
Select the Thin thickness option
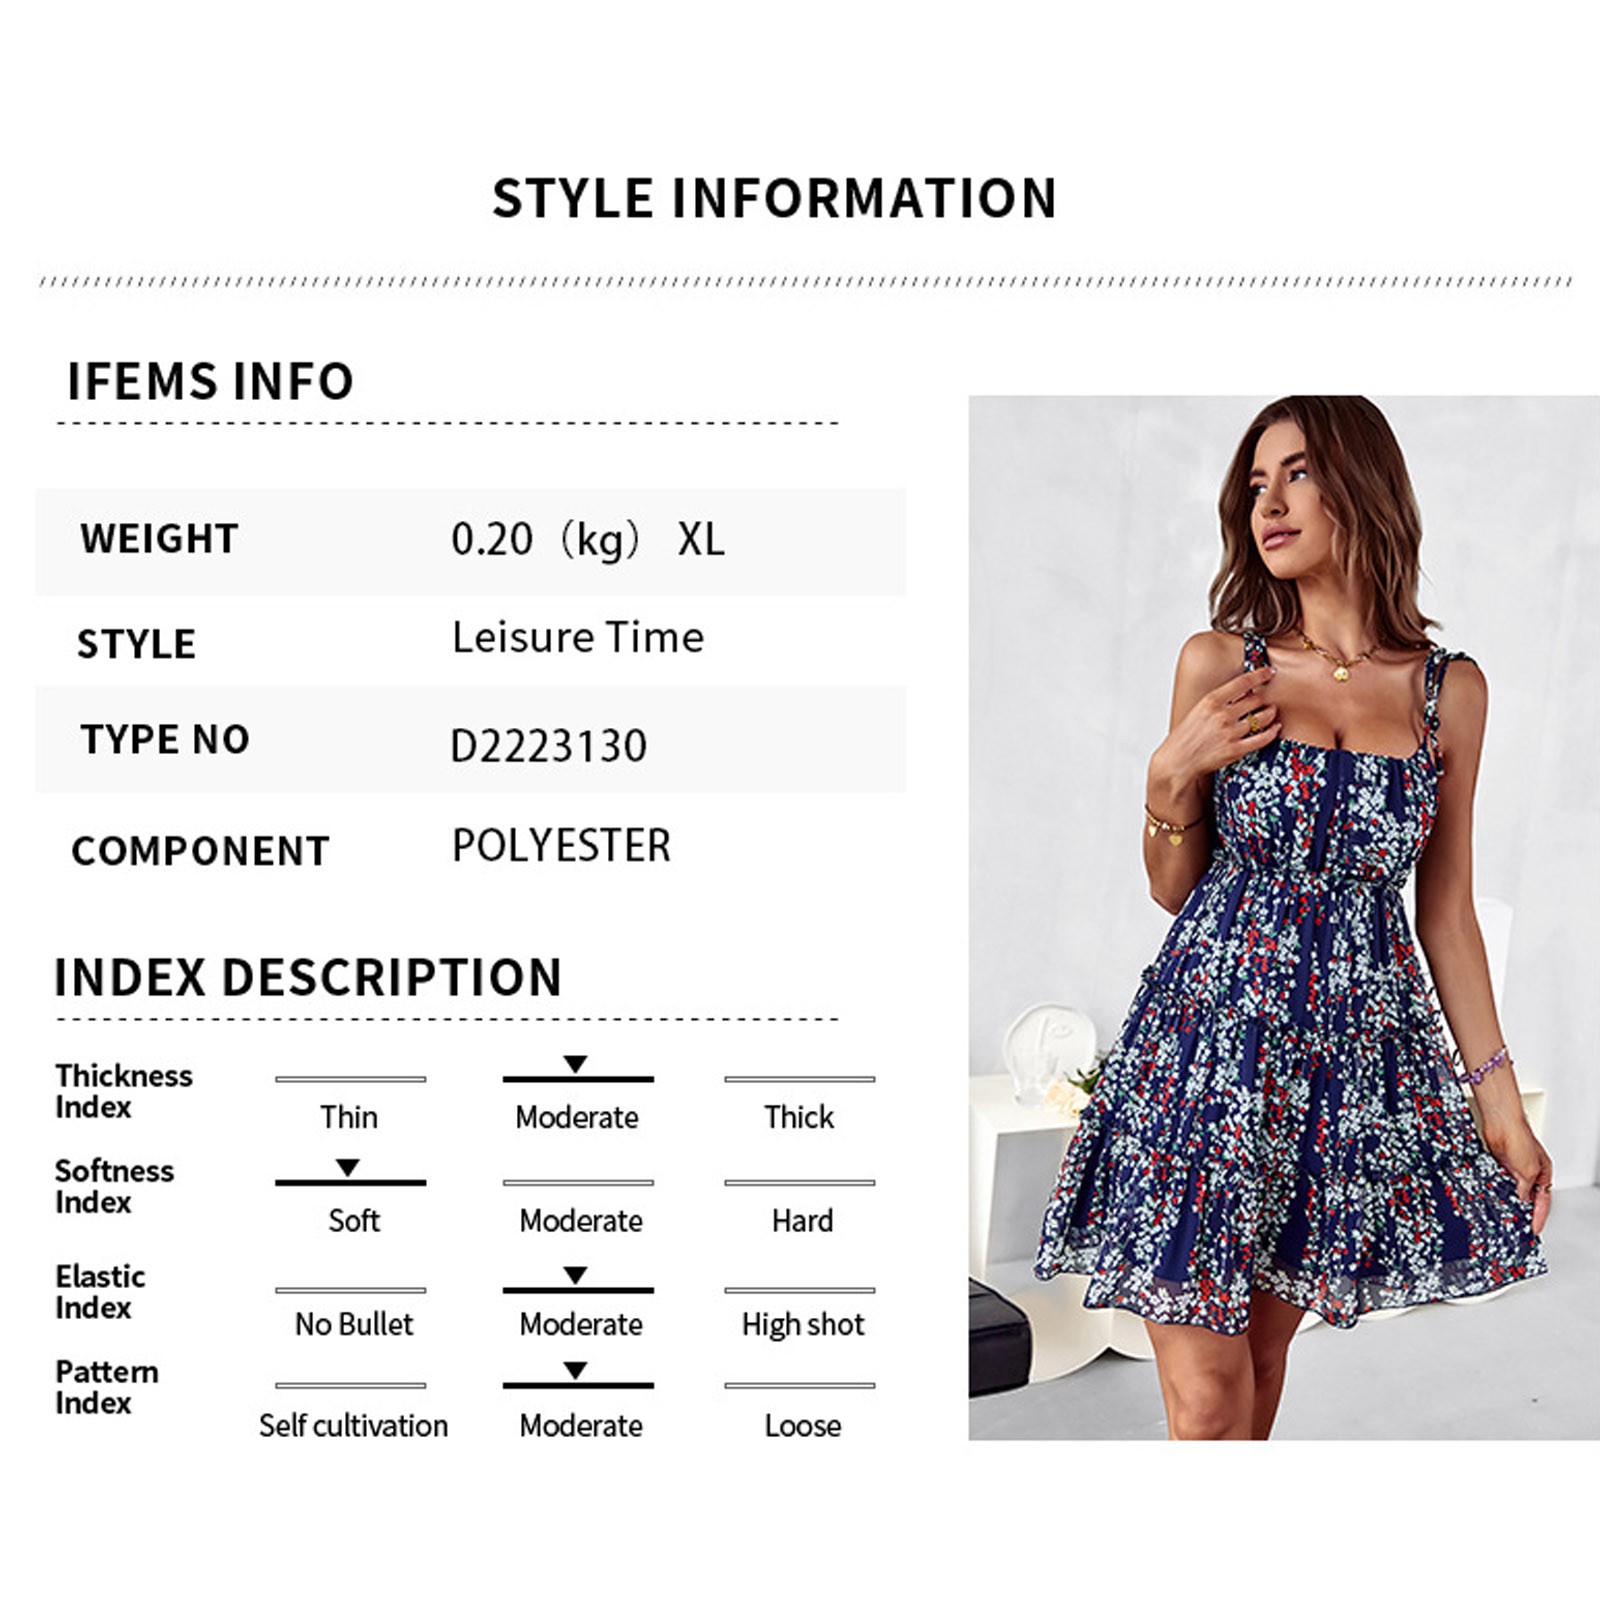tap(349, 1116)
